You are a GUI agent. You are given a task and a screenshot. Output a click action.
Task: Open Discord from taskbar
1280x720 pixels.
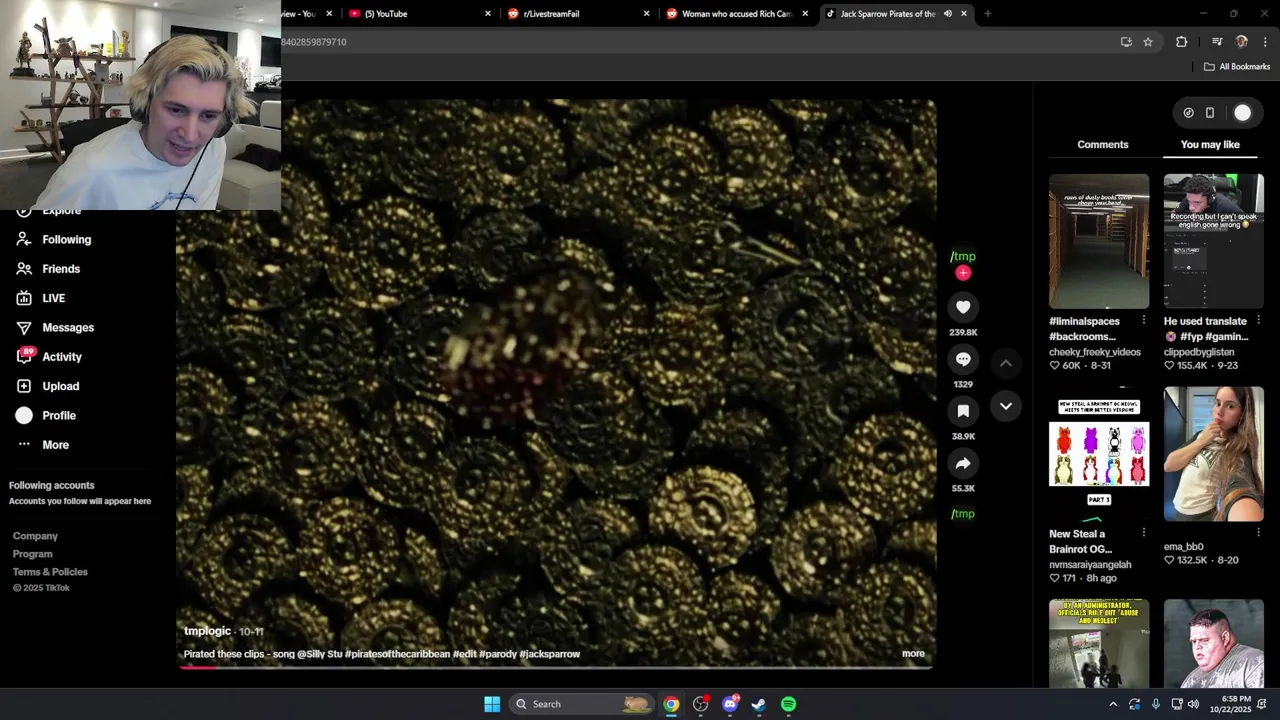(730, 704)
